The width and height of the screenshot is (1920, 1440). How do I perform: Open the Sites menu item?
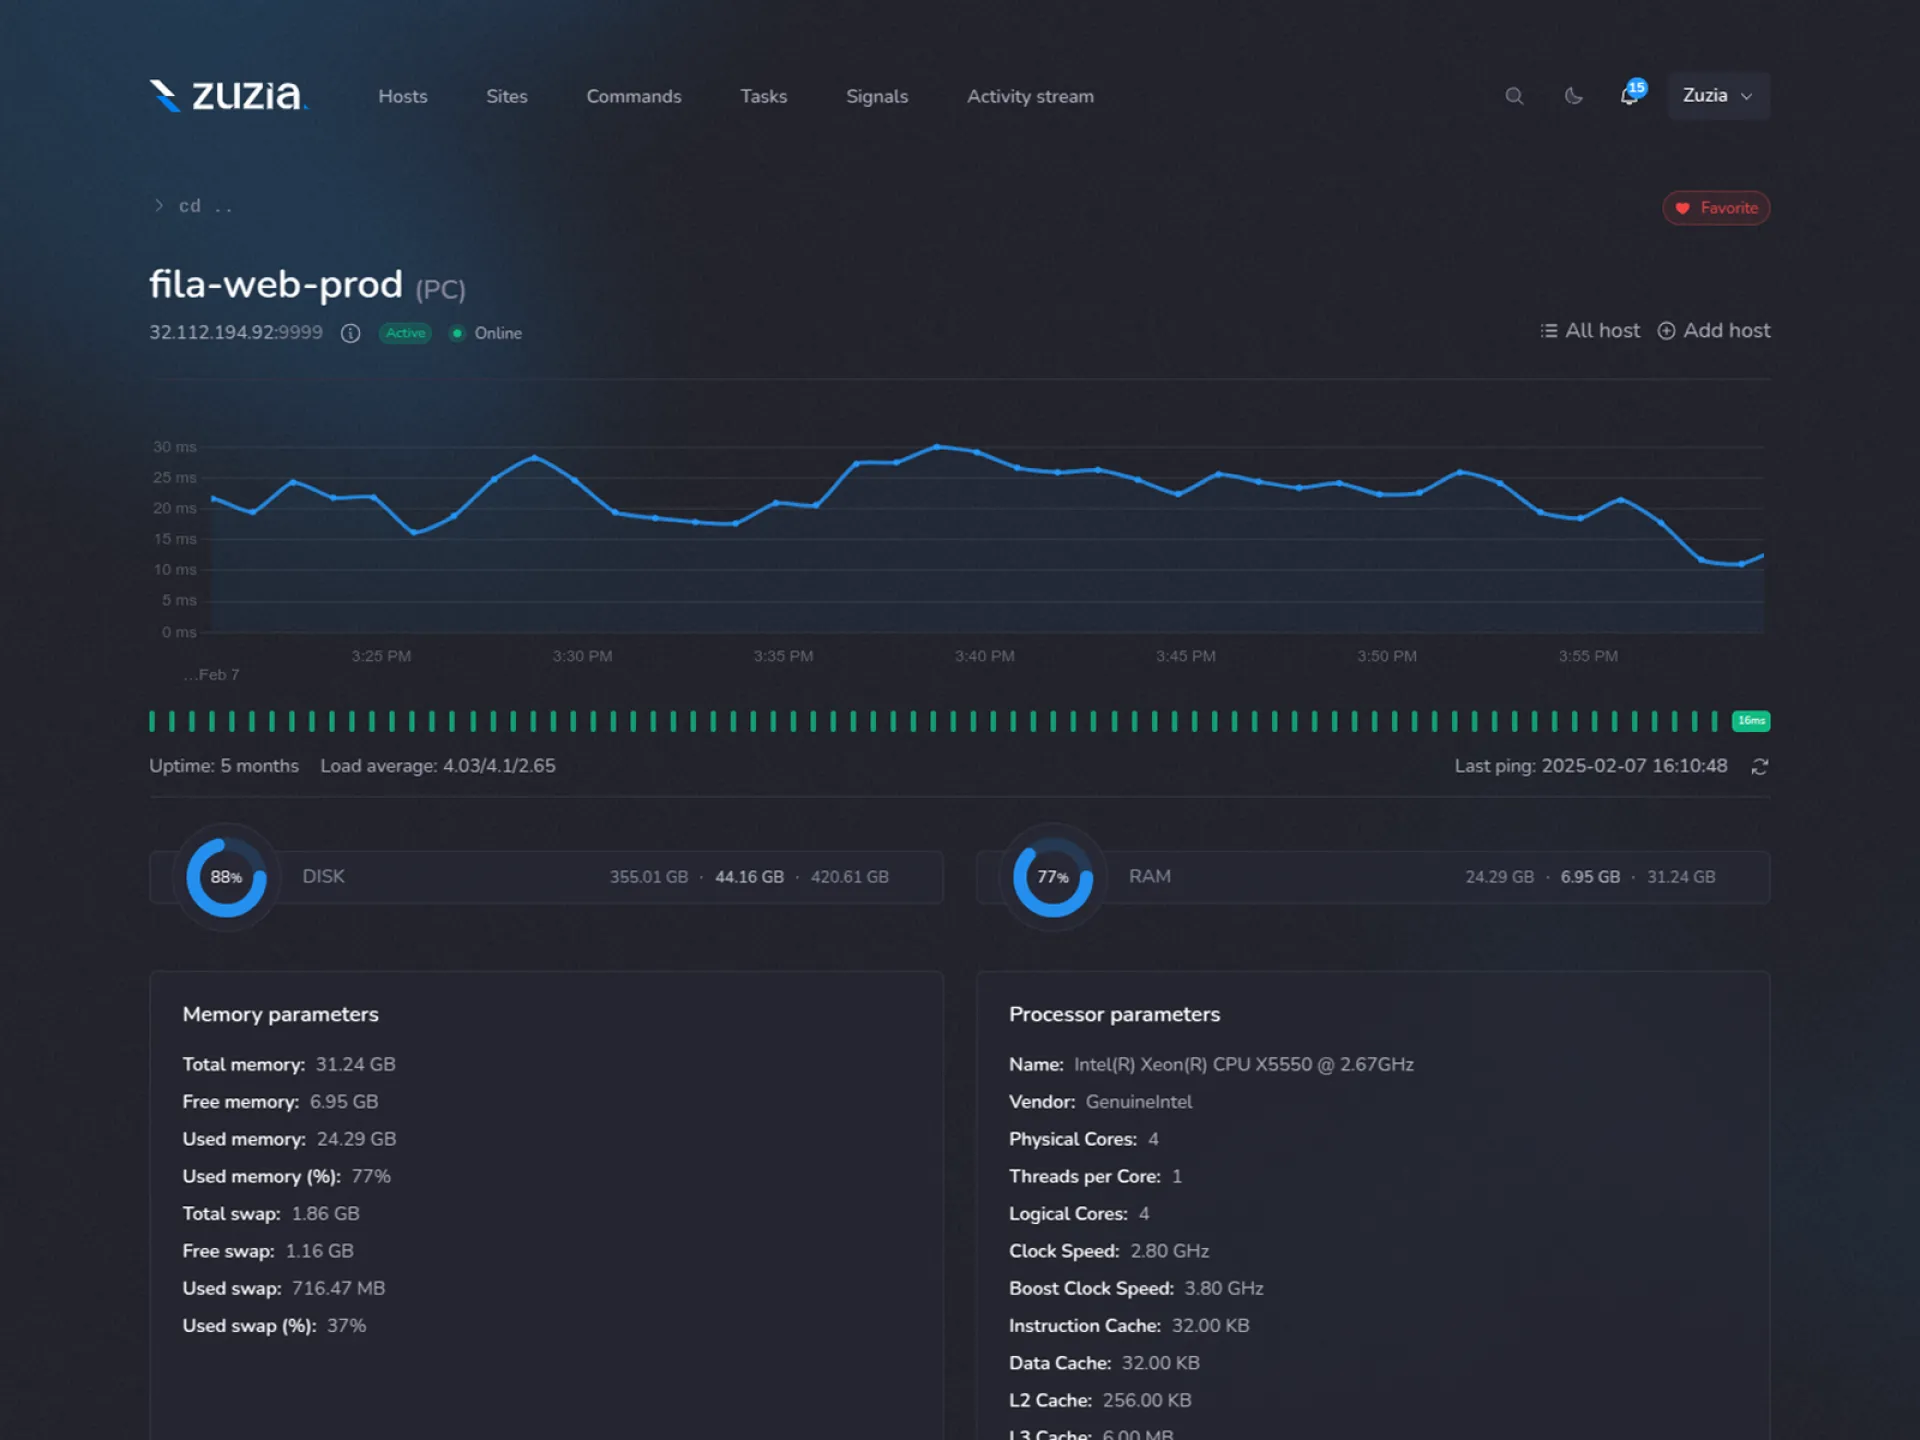(506, 97)
